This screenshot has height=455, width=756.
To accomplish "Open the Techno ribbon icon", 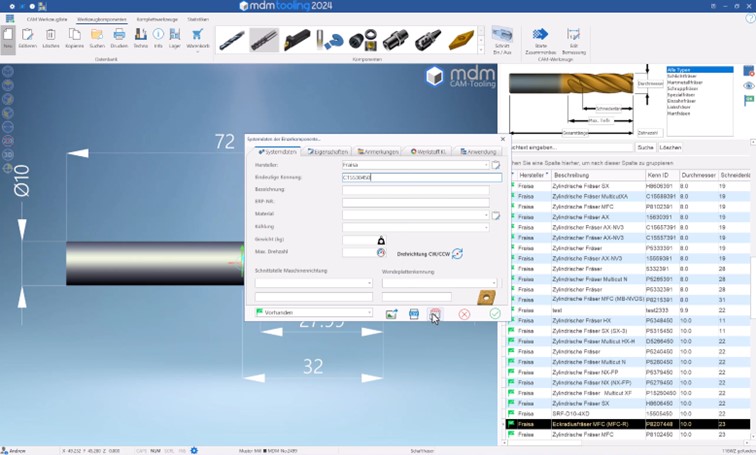I will click(x=140, y=38).
